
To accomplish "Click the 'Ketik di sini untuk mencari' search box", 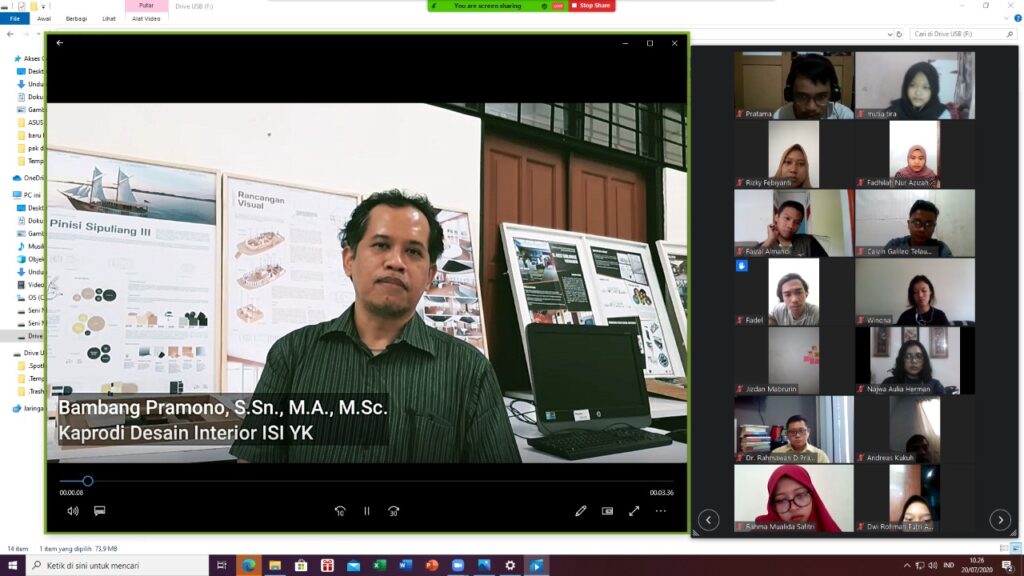I will coord(118,566).
